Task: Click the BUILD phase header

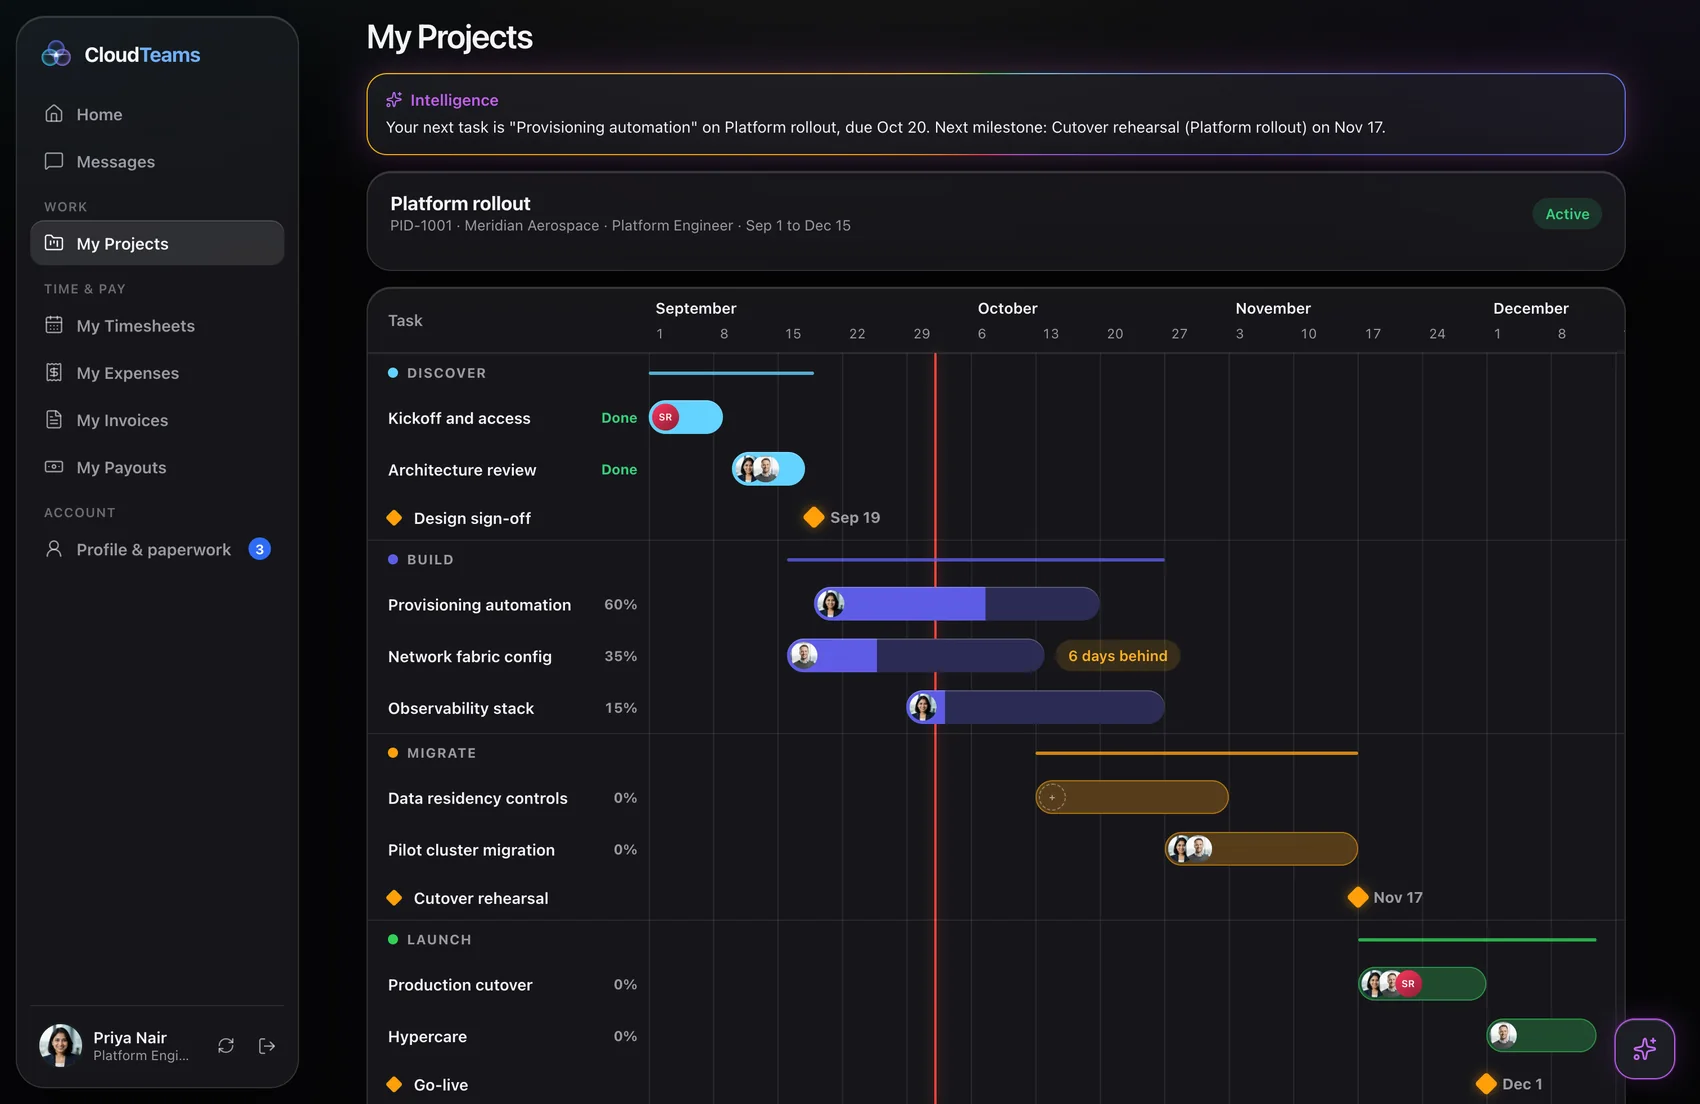Action: point(421,560)
